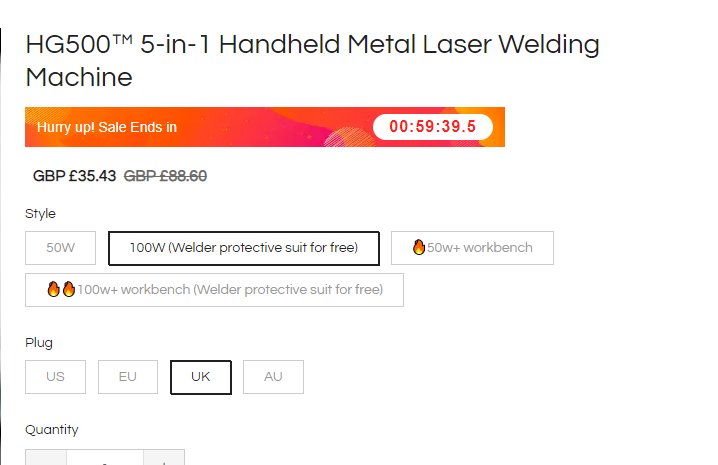Select the EU plug option
Image resolution: width=718 pixels, height=465 pixels.
128,377
